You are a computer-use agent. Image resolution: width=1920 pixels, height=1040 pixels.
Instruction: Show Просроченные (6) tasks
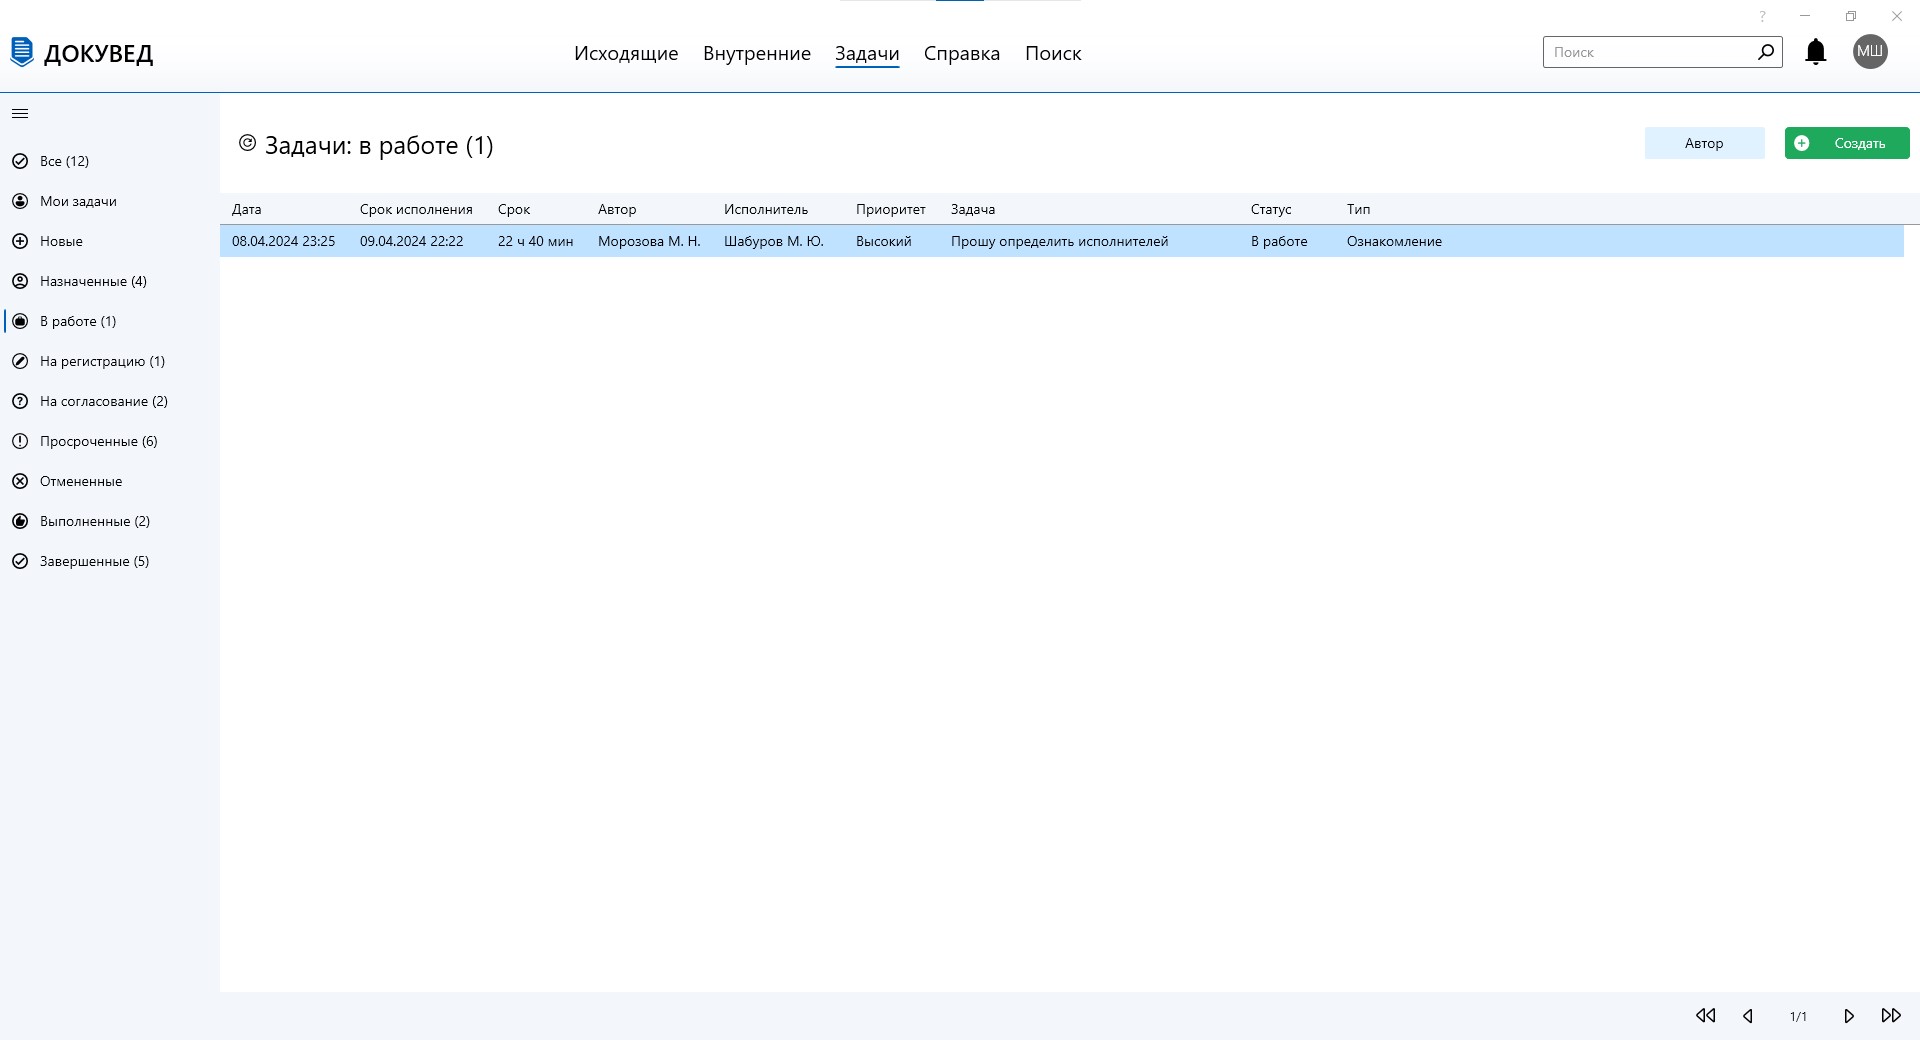click(x=98, y=441)
